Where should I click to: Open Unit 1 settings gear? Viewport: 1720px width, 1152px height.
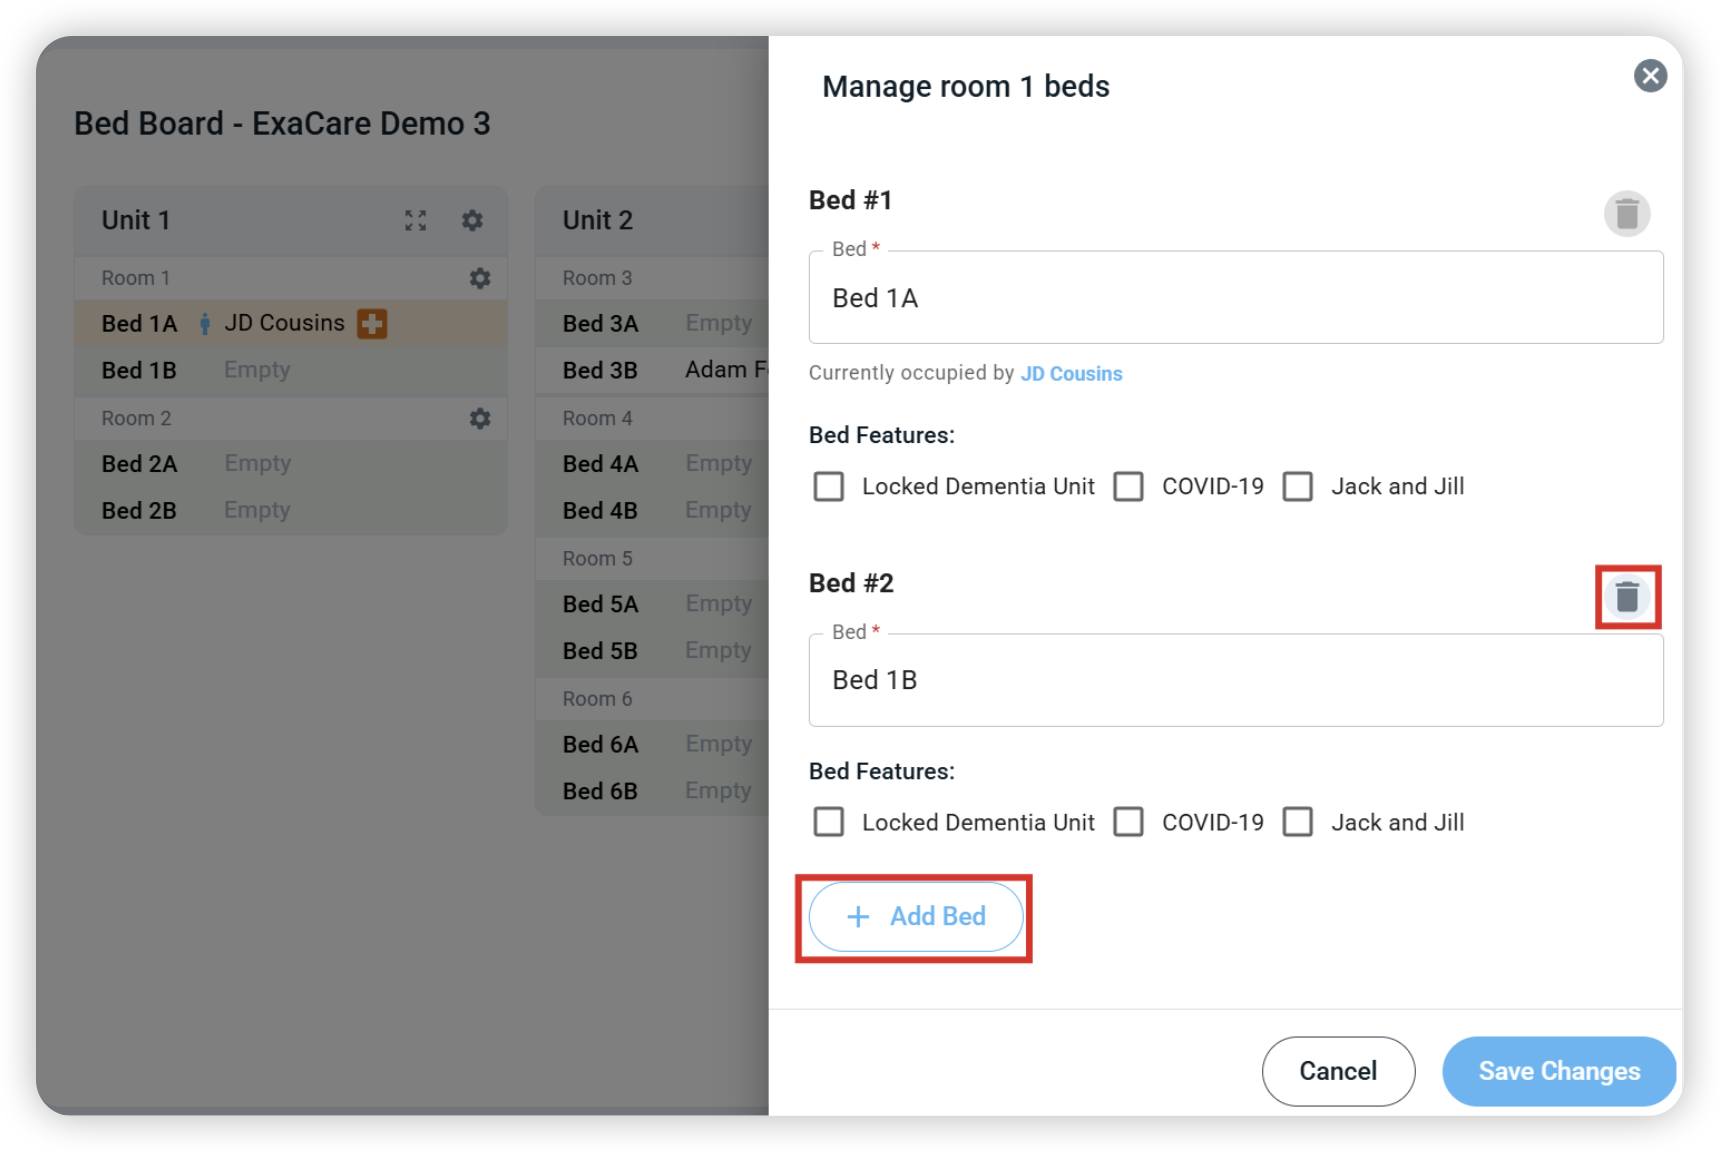coord(472,220)
